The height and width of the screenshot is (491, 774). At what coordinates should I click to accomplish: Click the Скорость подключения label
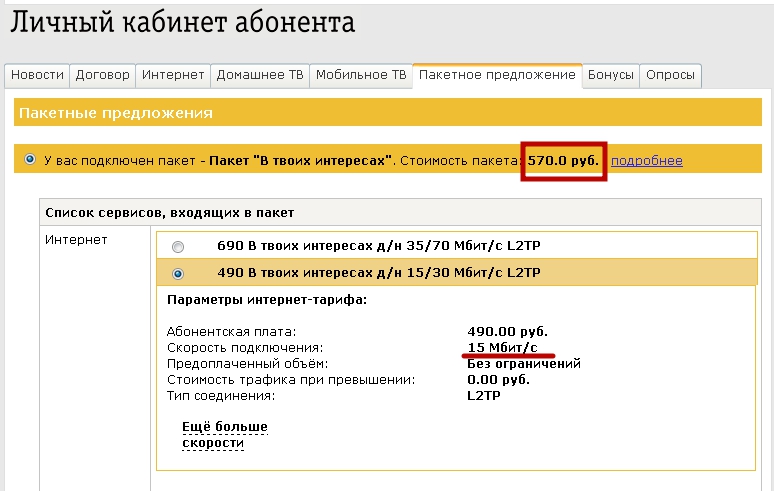pos(245,347)
